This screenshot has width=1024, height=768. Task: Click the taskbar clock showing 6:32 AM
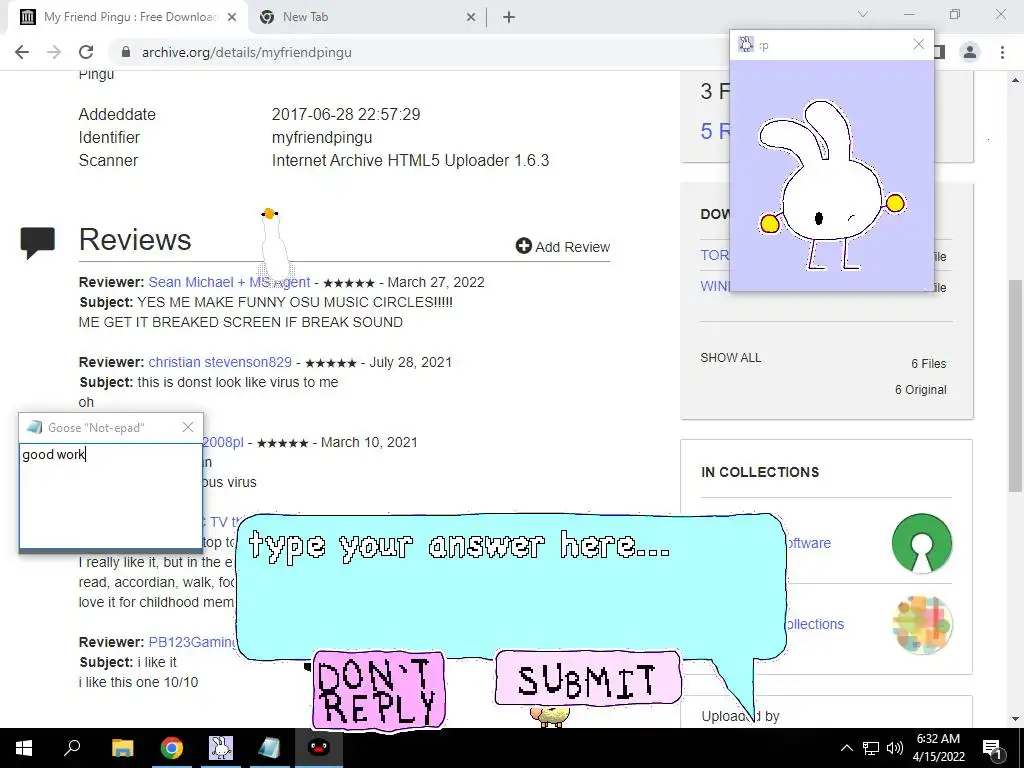(938, 748)
